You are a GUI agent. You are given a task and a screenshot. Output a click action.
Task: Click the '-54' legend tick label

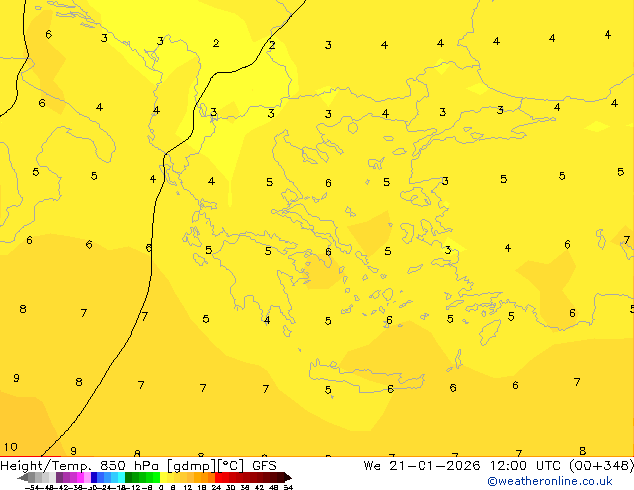coord(32,487)
